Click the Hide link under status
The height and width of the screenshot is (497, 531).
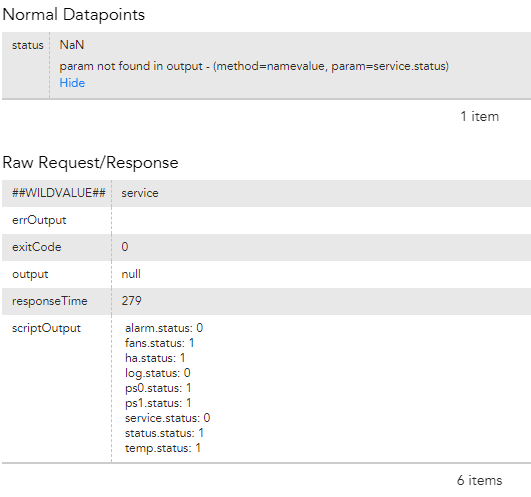coord(72,83)
